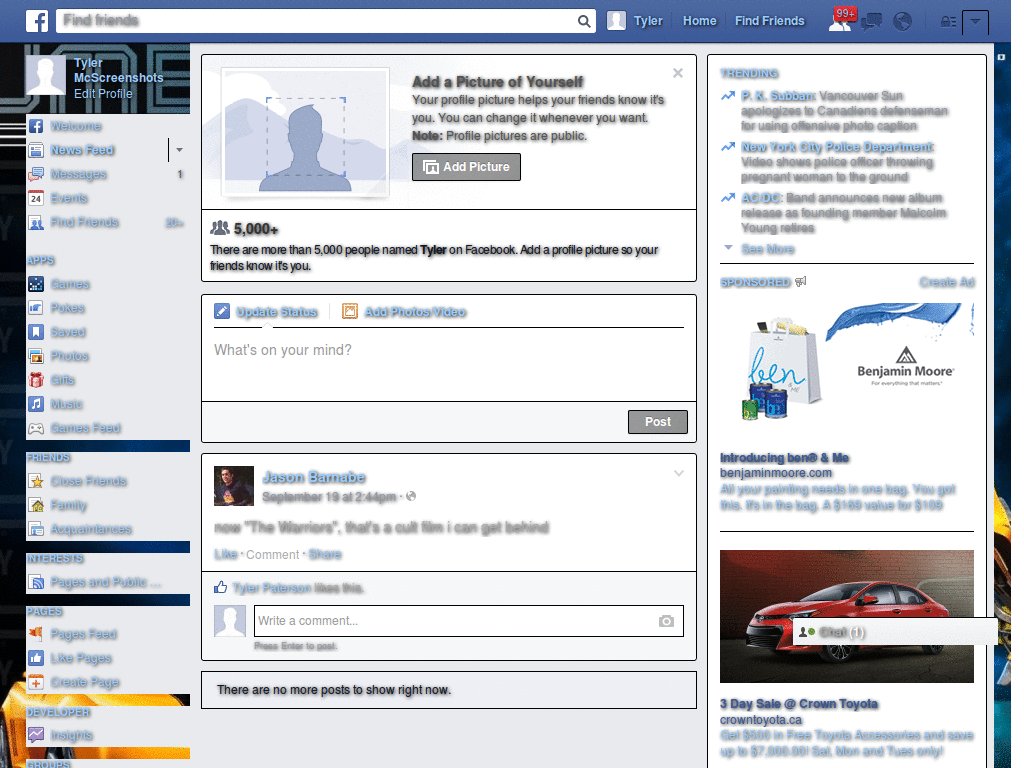Image resolution: width=1024 pixels, height=768 pixels.
Task: Open Events calendar icon
Action: coord(36,198)
